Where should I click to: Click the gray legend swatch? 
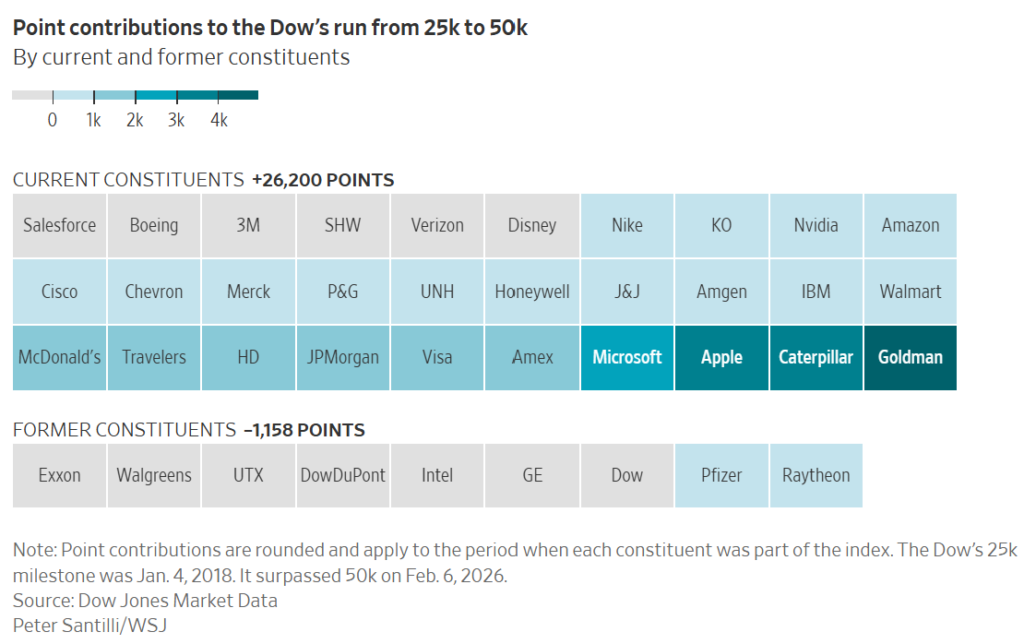[32, 96]
